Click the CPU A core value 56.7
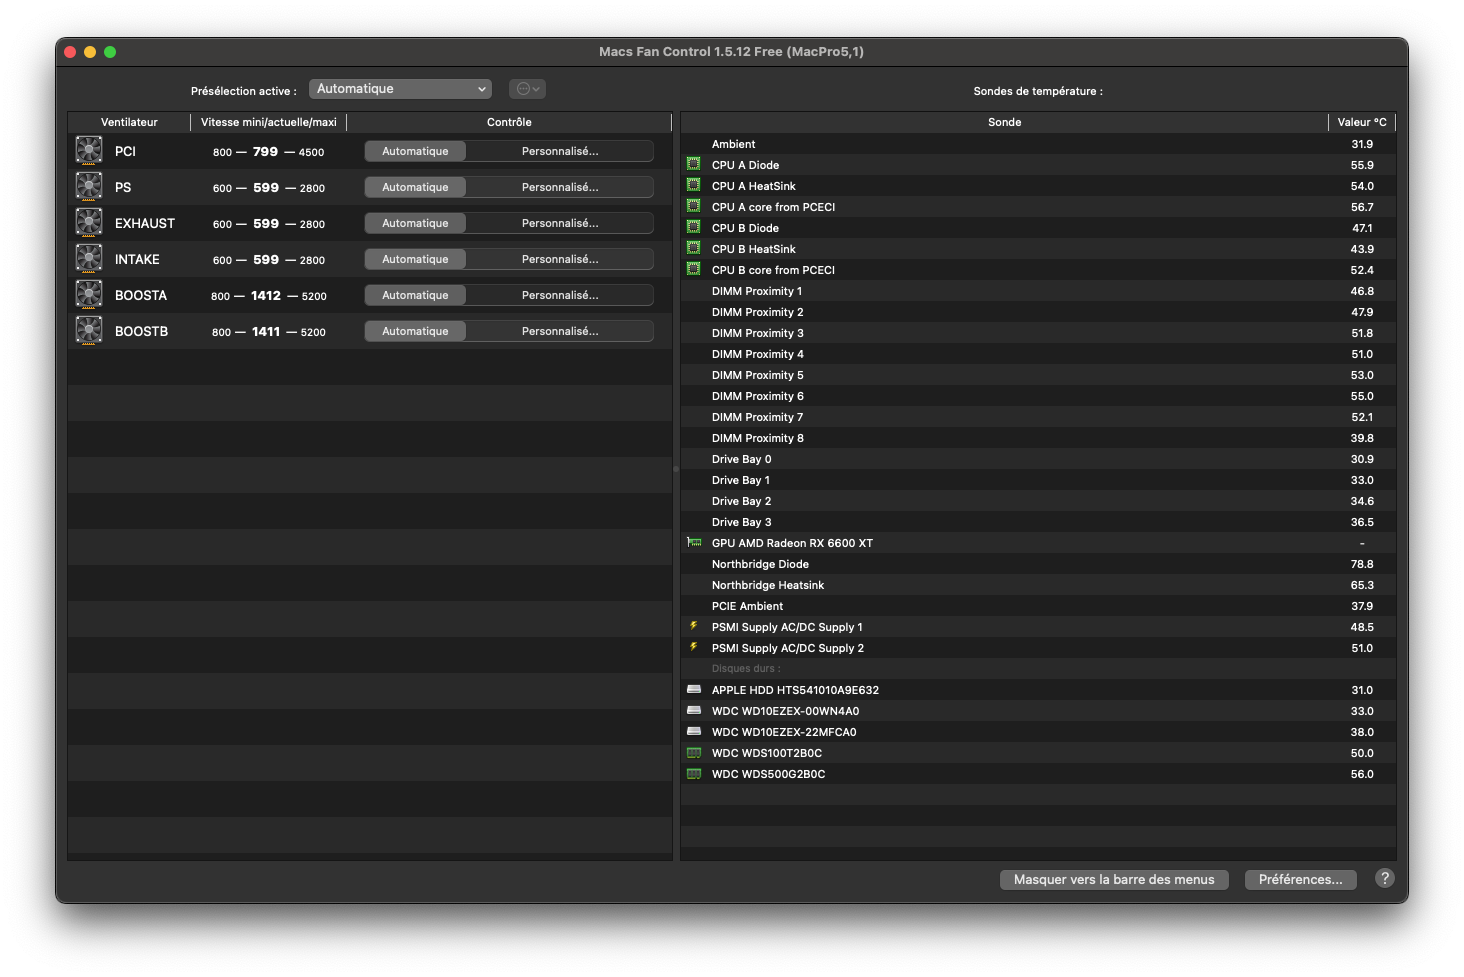The image size is (1464, 977). tap(1362, 207)
